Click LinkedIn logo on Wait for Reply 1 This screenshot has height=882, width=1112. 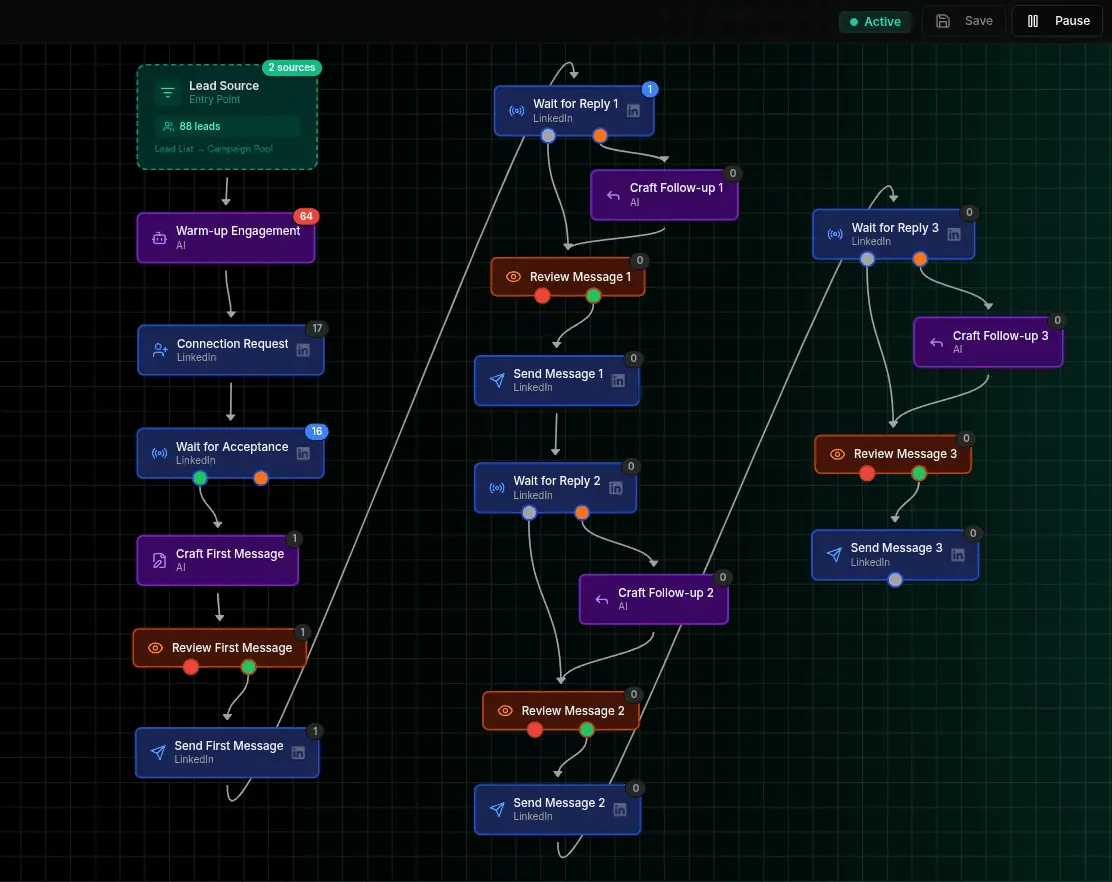[x=633, y=111]
